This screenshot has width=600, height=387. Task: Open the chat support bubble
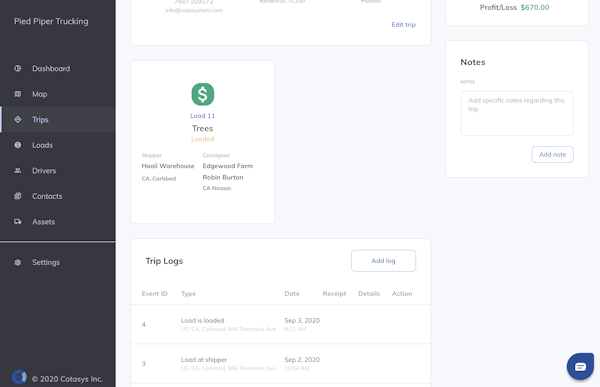(580, 367)
